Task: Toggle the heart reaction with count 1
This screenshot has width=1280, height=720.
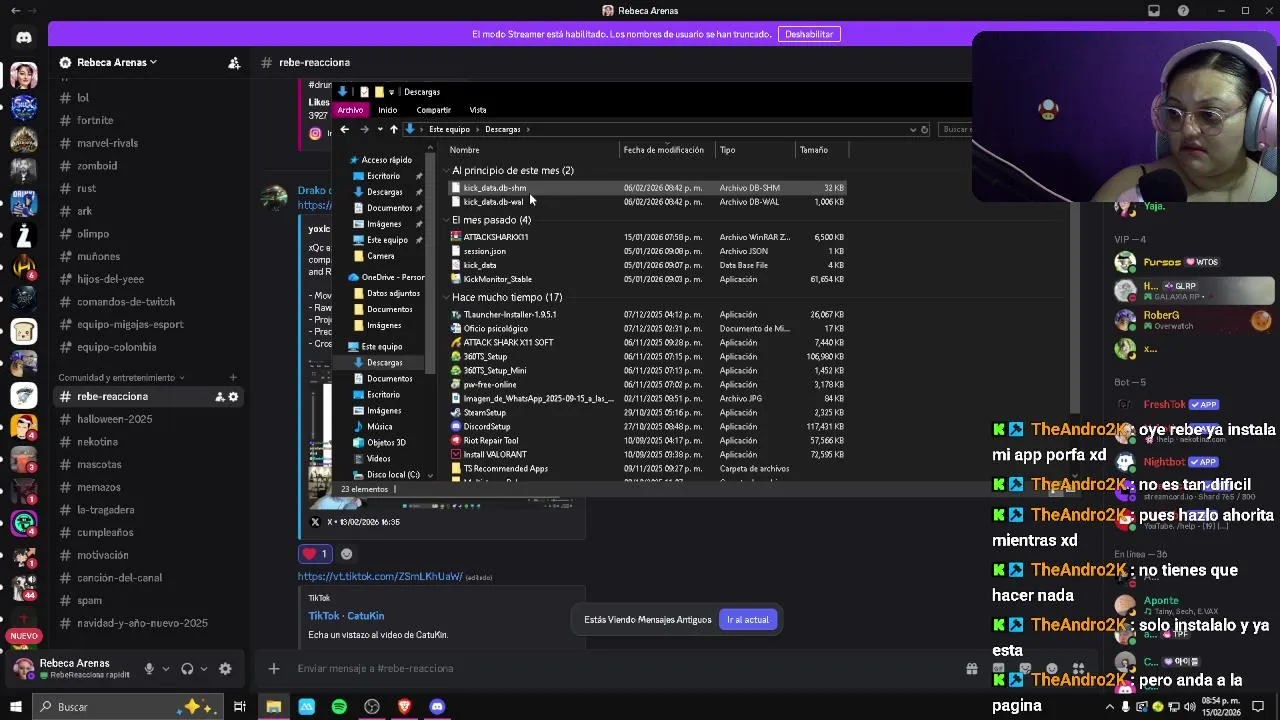Action: (x=315, y=554)
